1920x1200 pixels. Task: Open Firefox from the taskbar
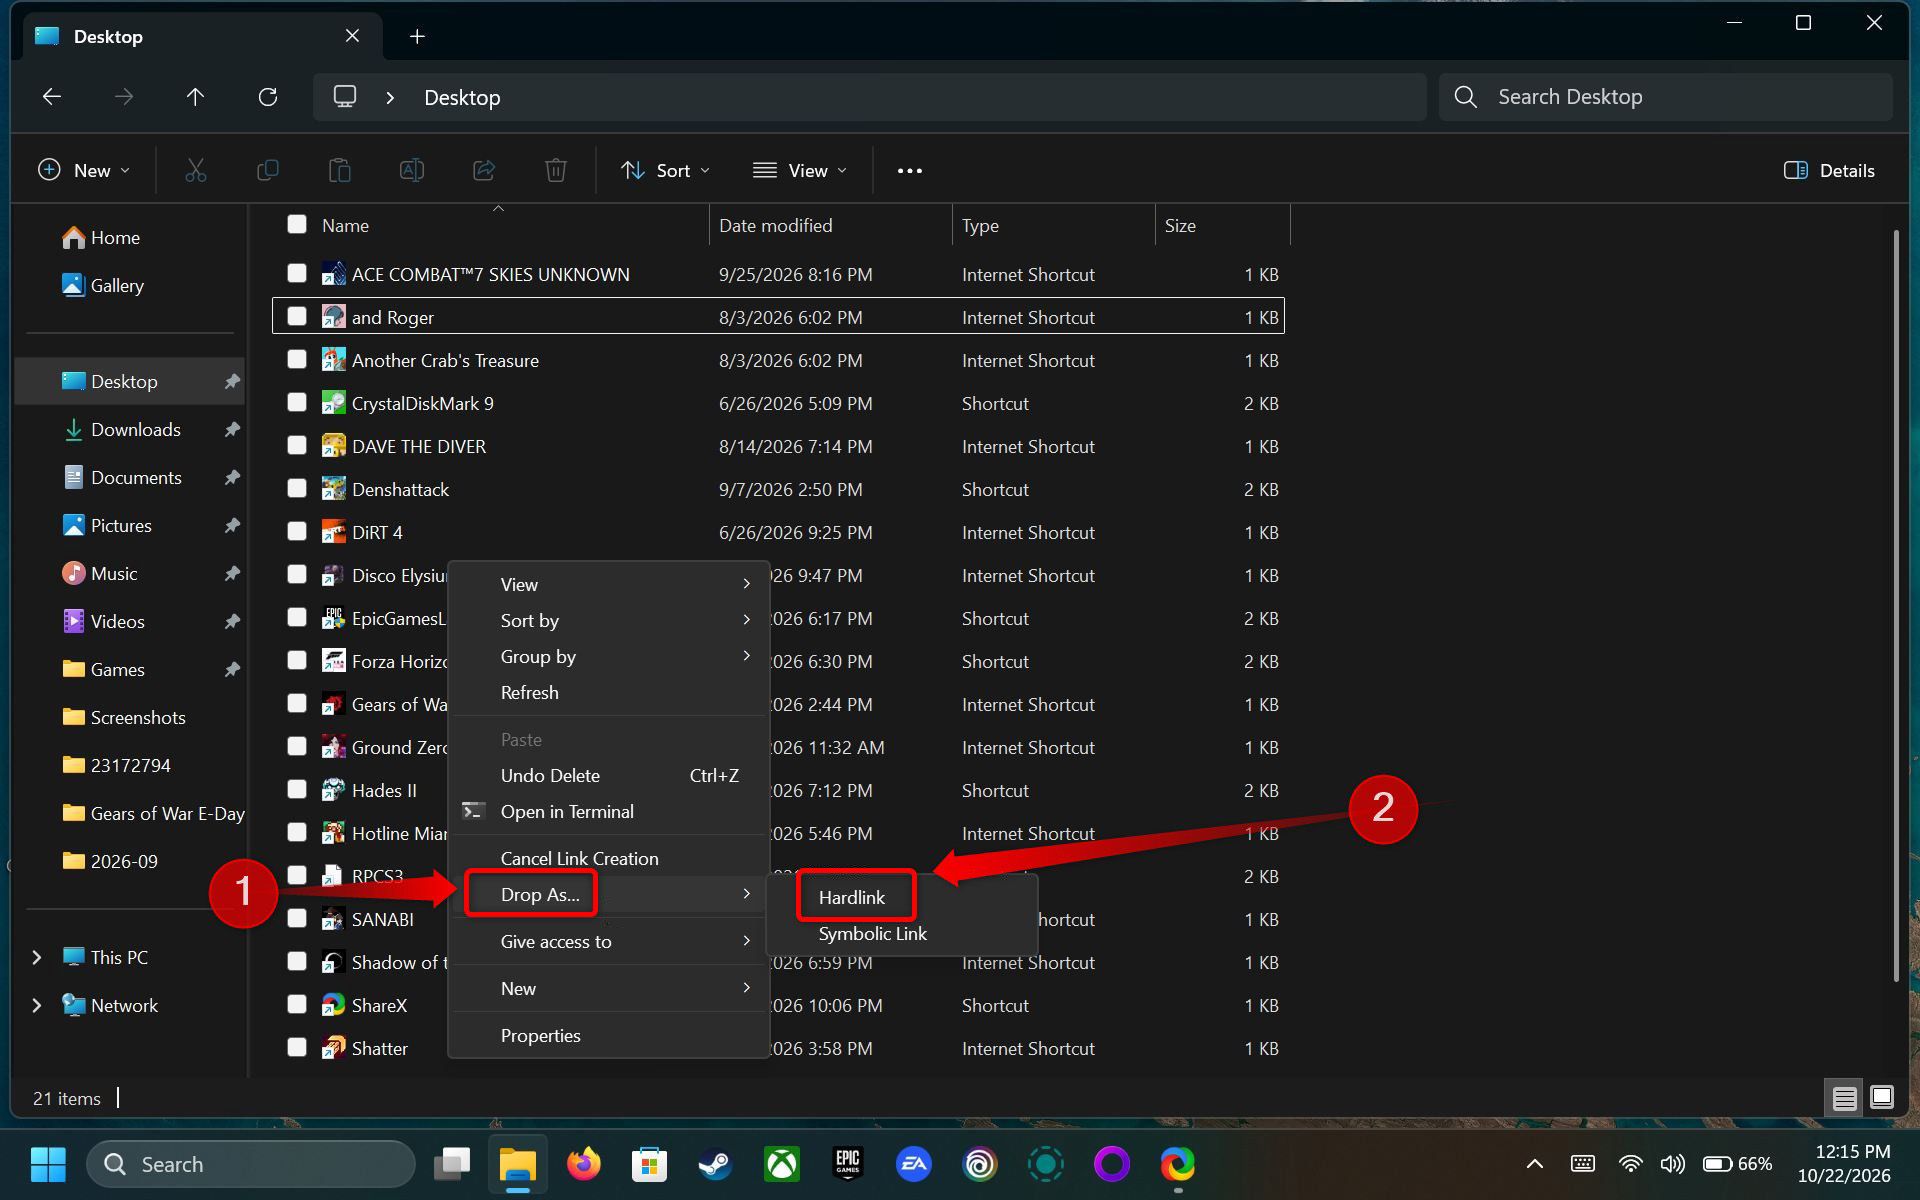584,1164
